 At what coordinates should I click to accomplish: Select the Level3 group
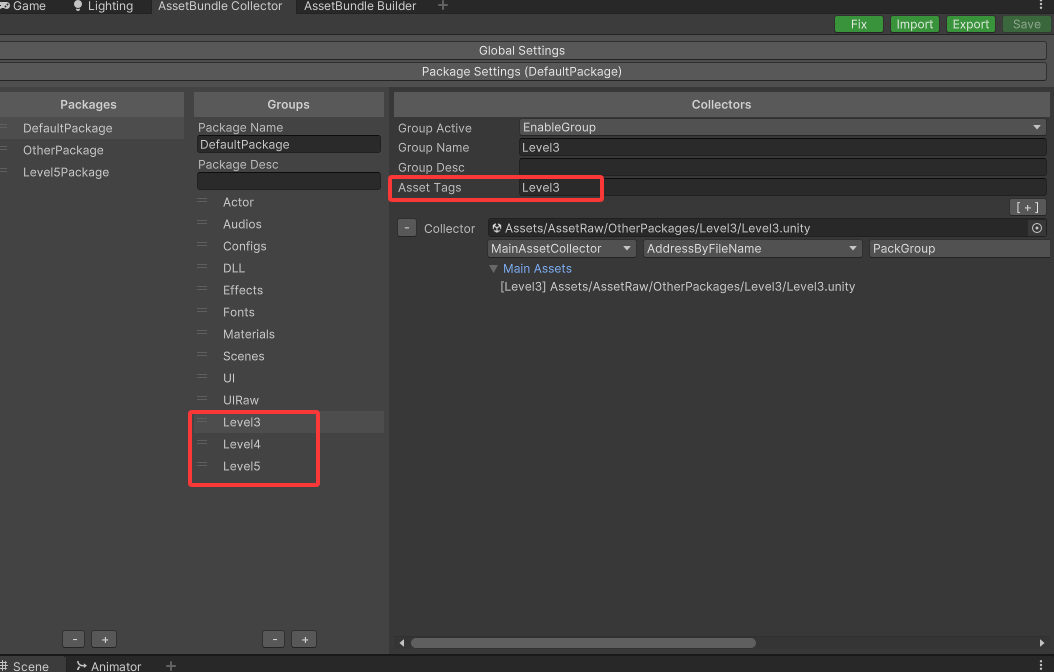coord(289,422)
